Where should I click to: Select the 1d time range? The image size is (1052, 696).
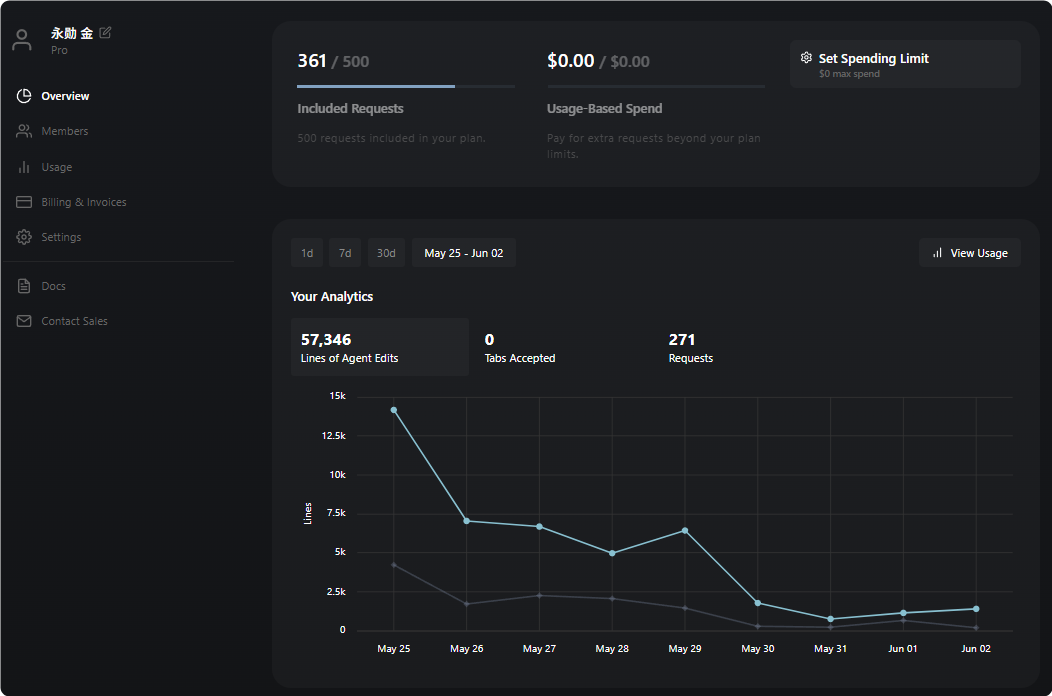click(307, 253)
